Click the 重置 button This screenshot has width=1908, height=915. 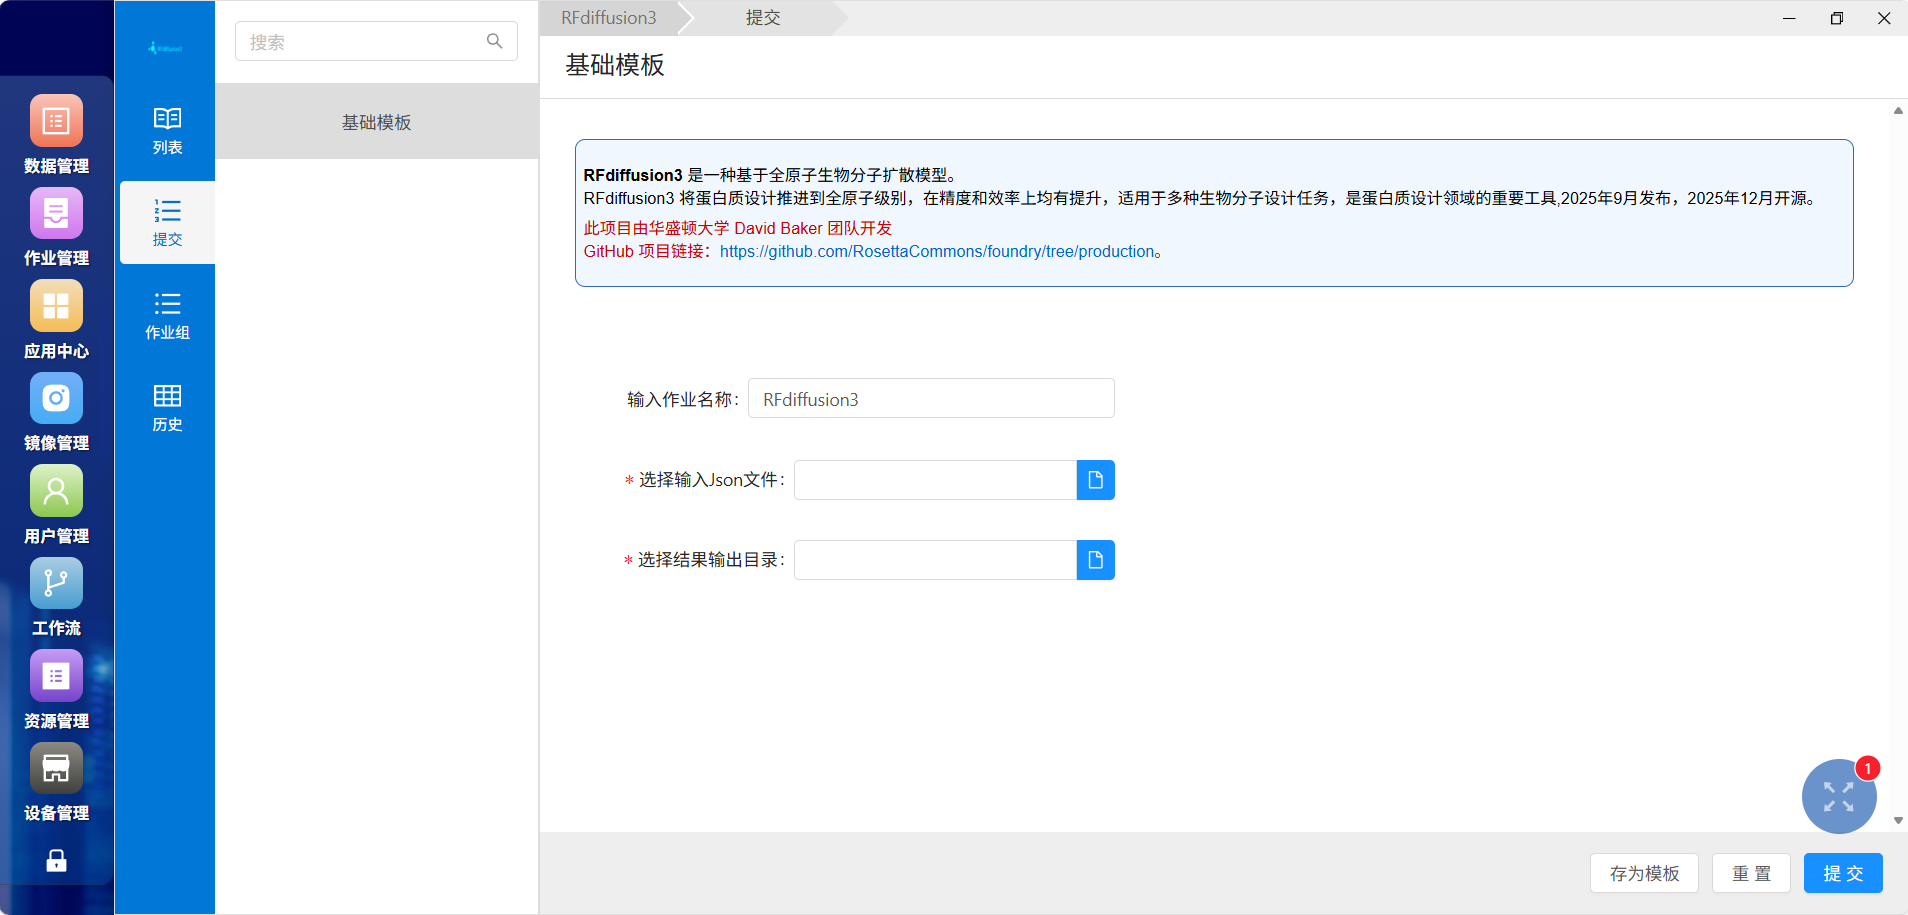[x=1751, y=873]
